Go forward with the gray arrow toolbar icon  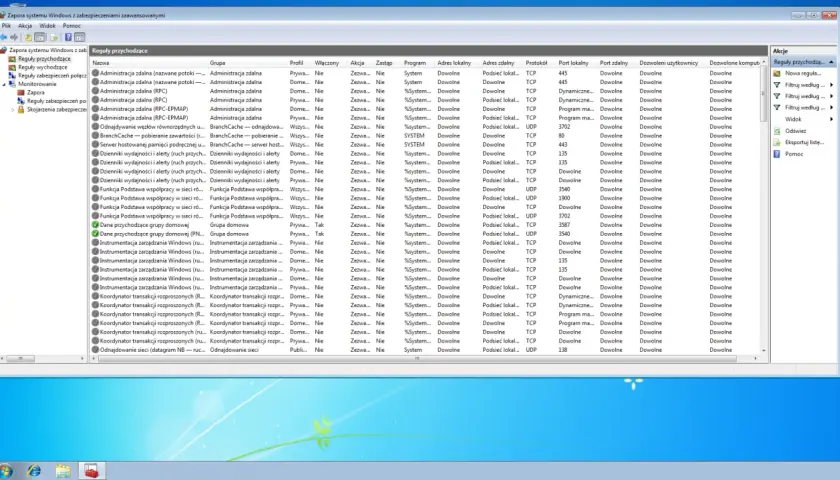coord(14,37)
